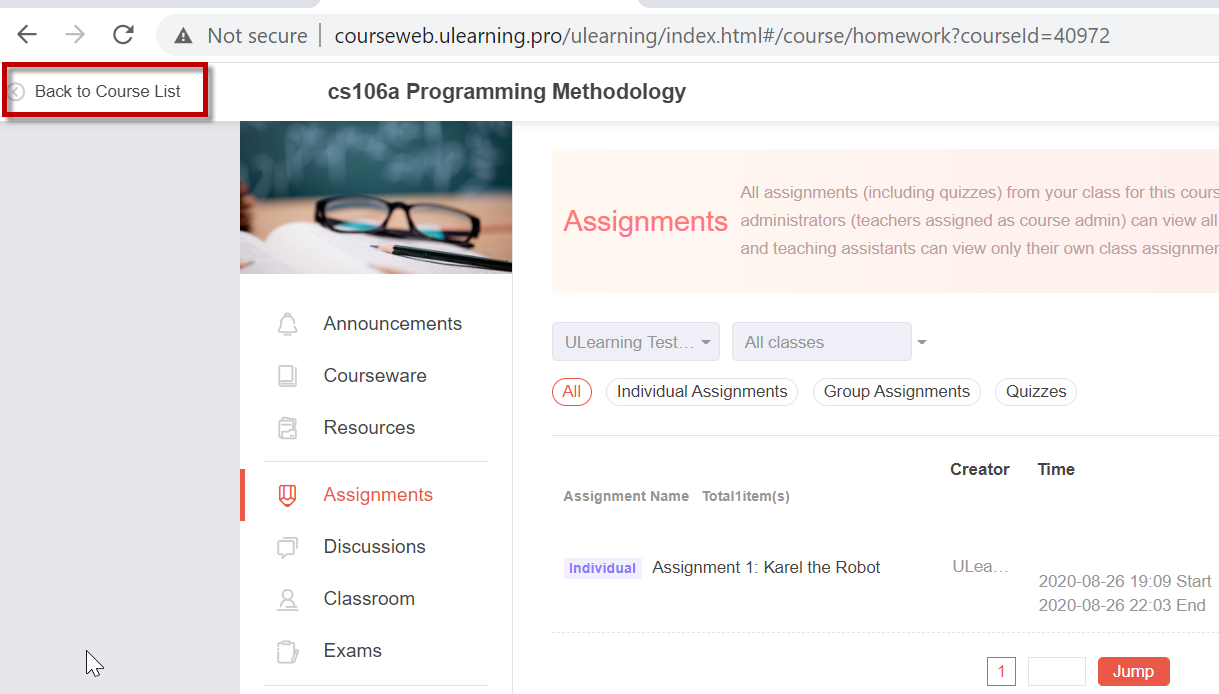Show only Quizzes filter
The width and height of the screenshot is (1219, 694).
coord(1036,392)
